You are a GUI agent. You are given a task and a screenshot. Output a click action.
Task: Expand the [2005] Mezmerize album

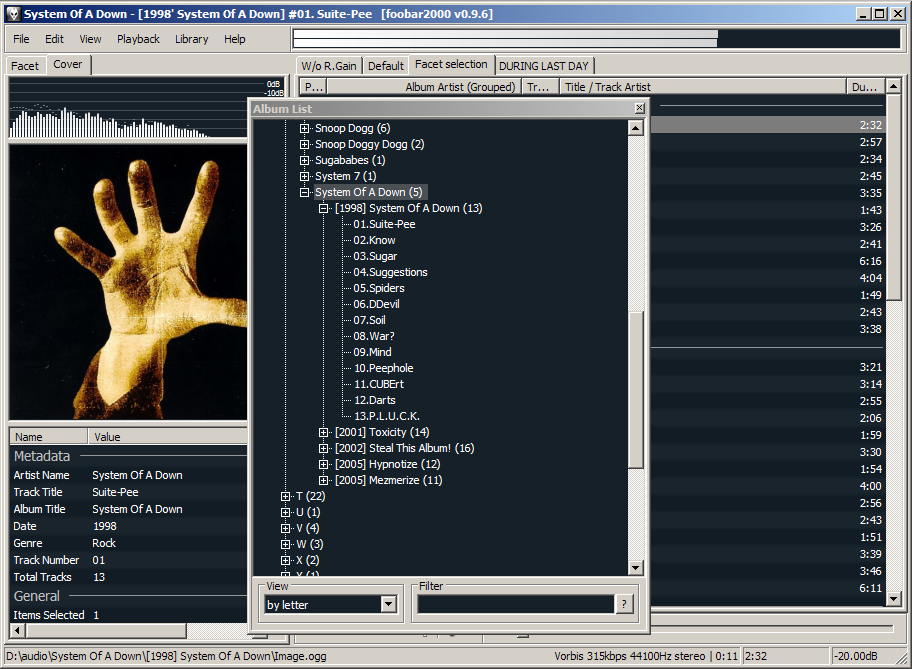coord(323,480)
